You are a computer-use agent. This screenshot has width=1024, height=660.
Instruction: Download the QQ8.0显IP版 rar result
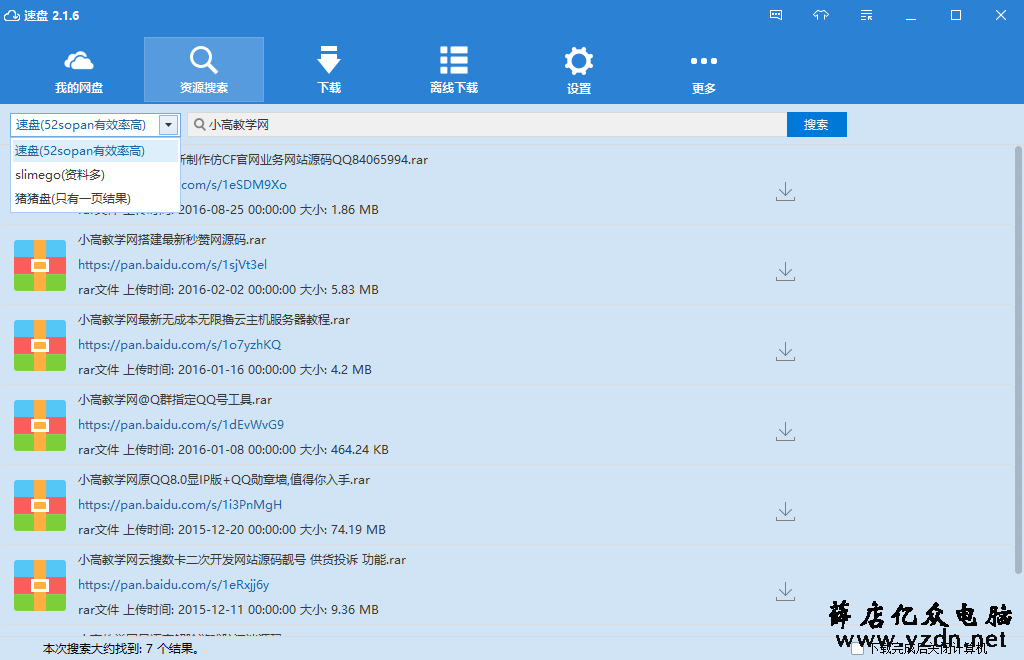coord(785,512)
